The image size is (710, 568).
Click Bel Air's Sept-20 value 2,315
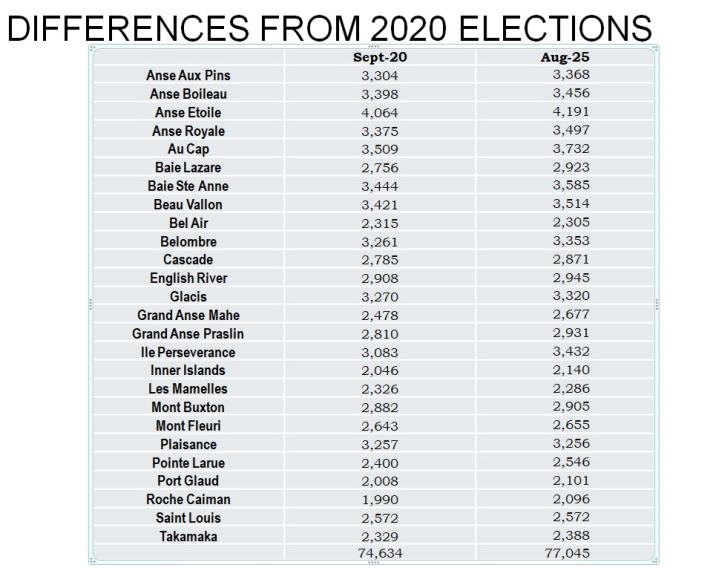pyautogui.click(x=381, y=223)
